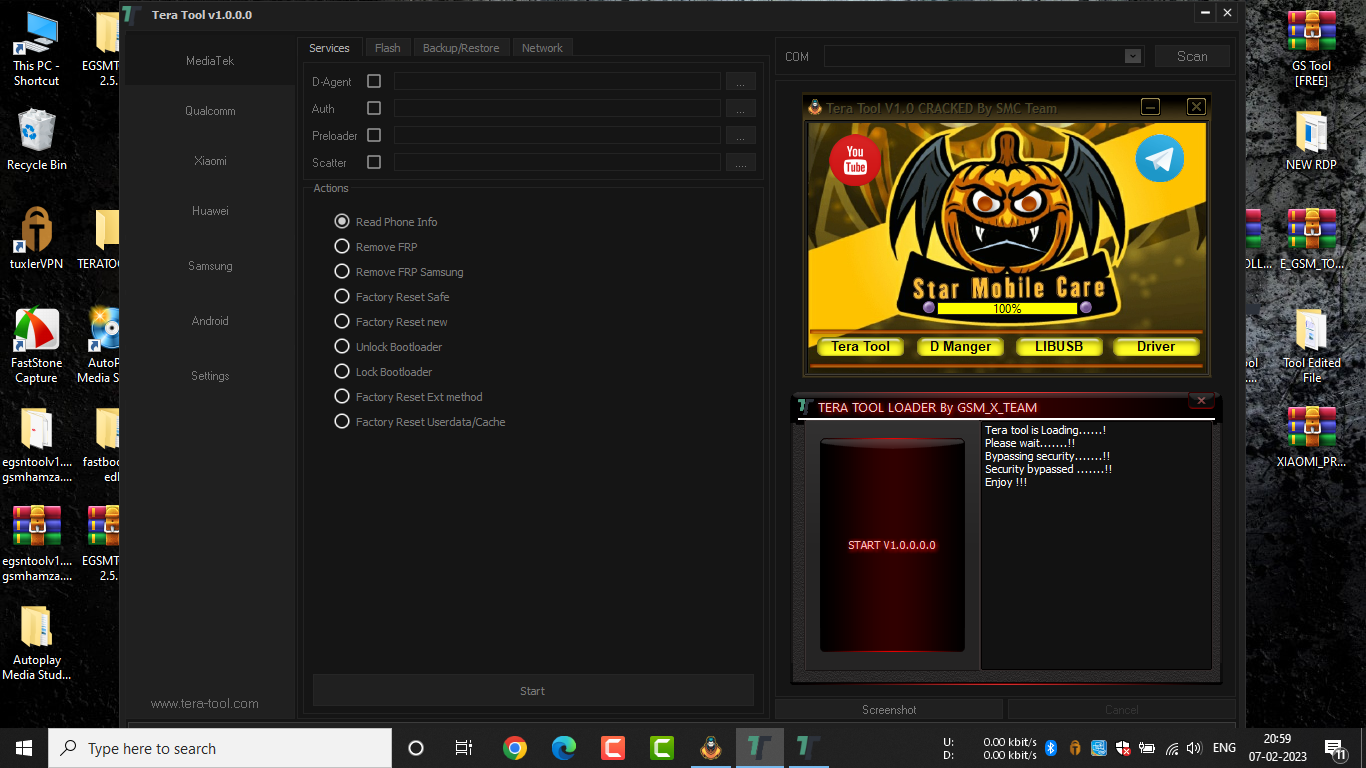Open the green Camtasia icon on taskbar
Viewport: 1366px width, 768px height.
661,748
